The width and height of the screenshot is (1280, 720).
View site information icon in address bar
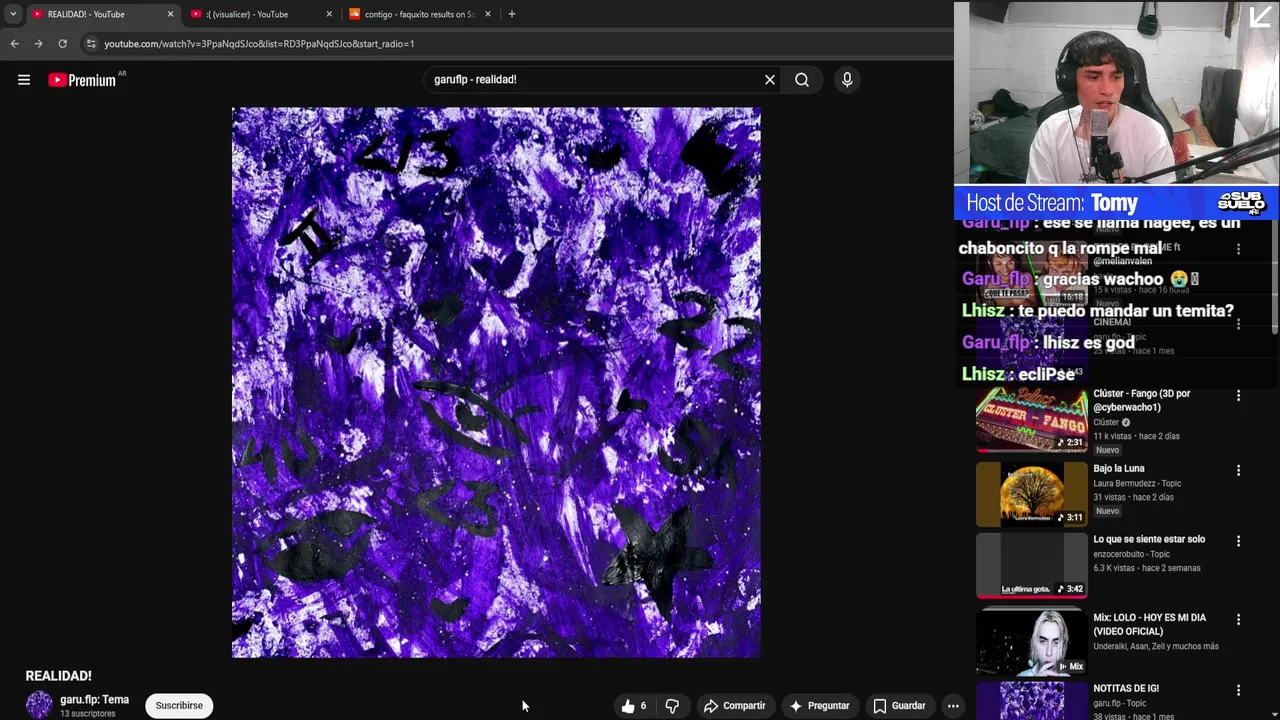(91, 44)
